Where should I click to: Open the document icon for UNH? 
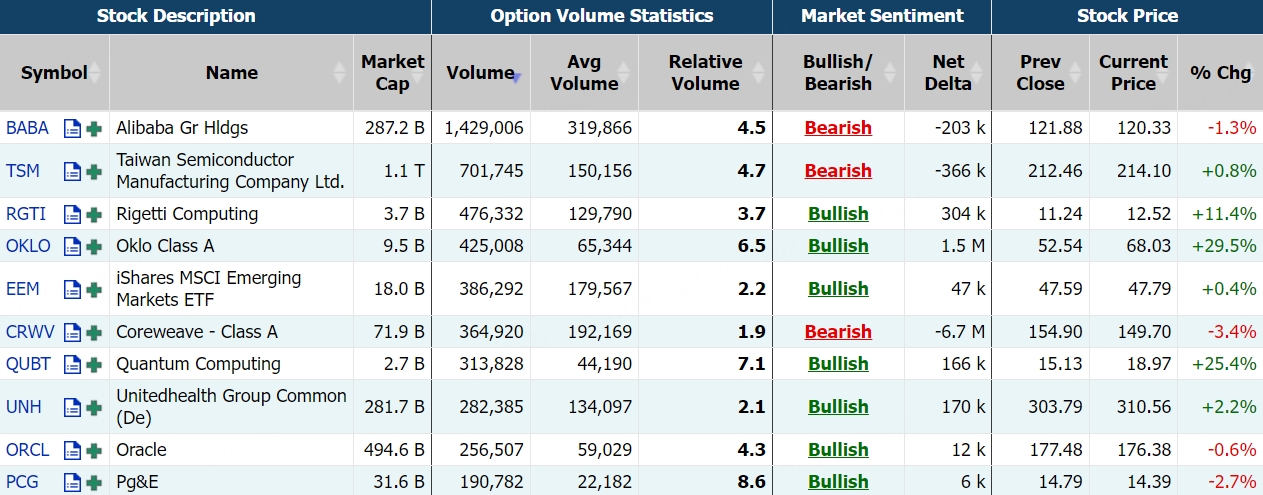click(x=72, y=407)
